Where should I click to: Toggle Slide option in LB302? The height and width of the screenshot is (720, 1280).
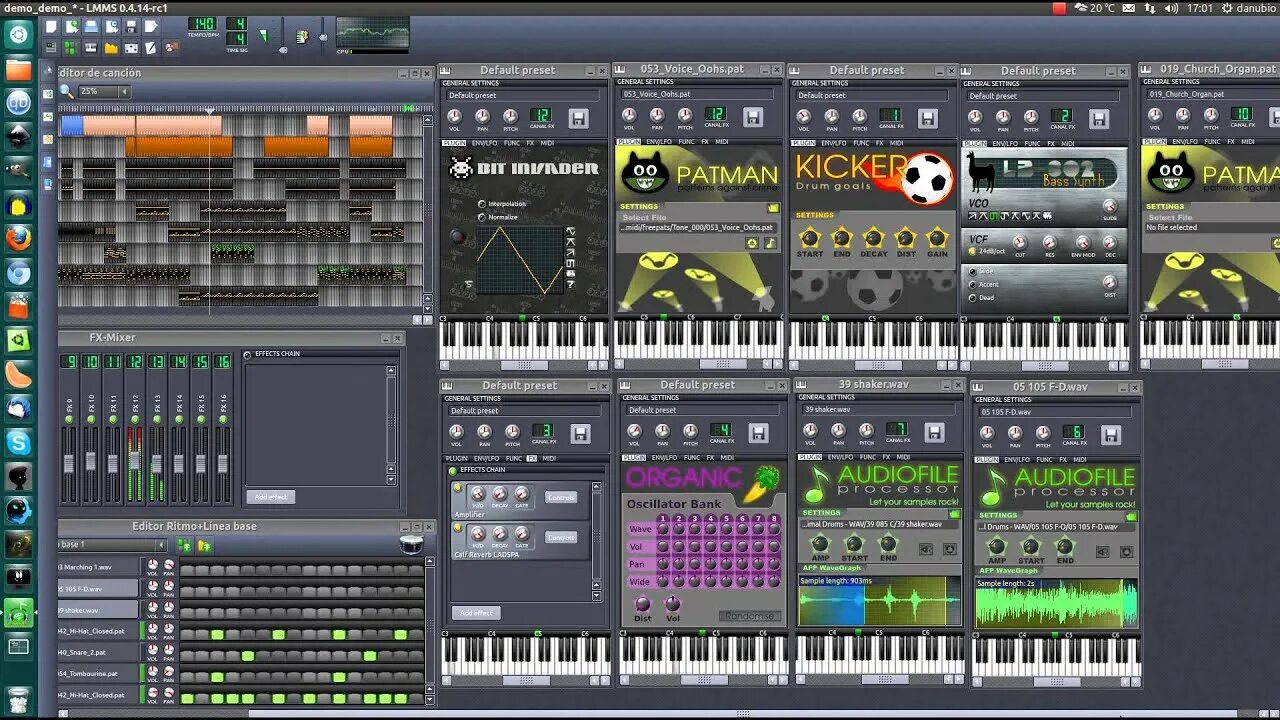tap(972, 271)
